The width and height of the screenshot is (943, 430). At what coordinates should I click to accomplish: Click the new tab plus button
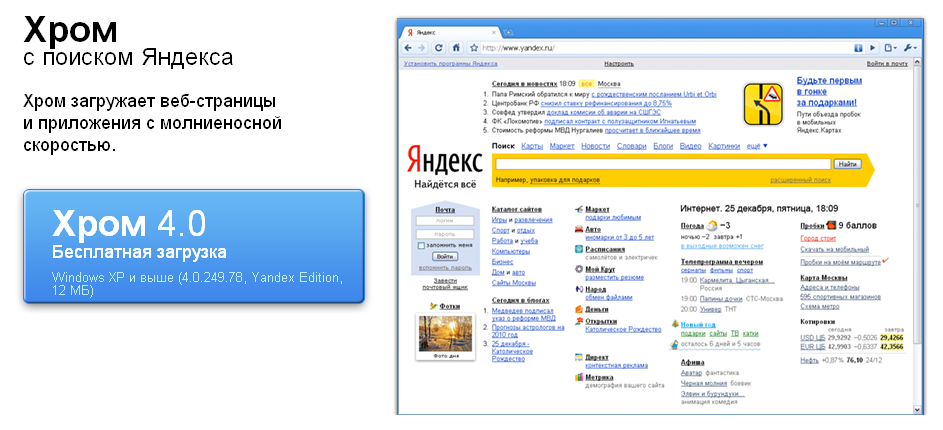[509, 33]
